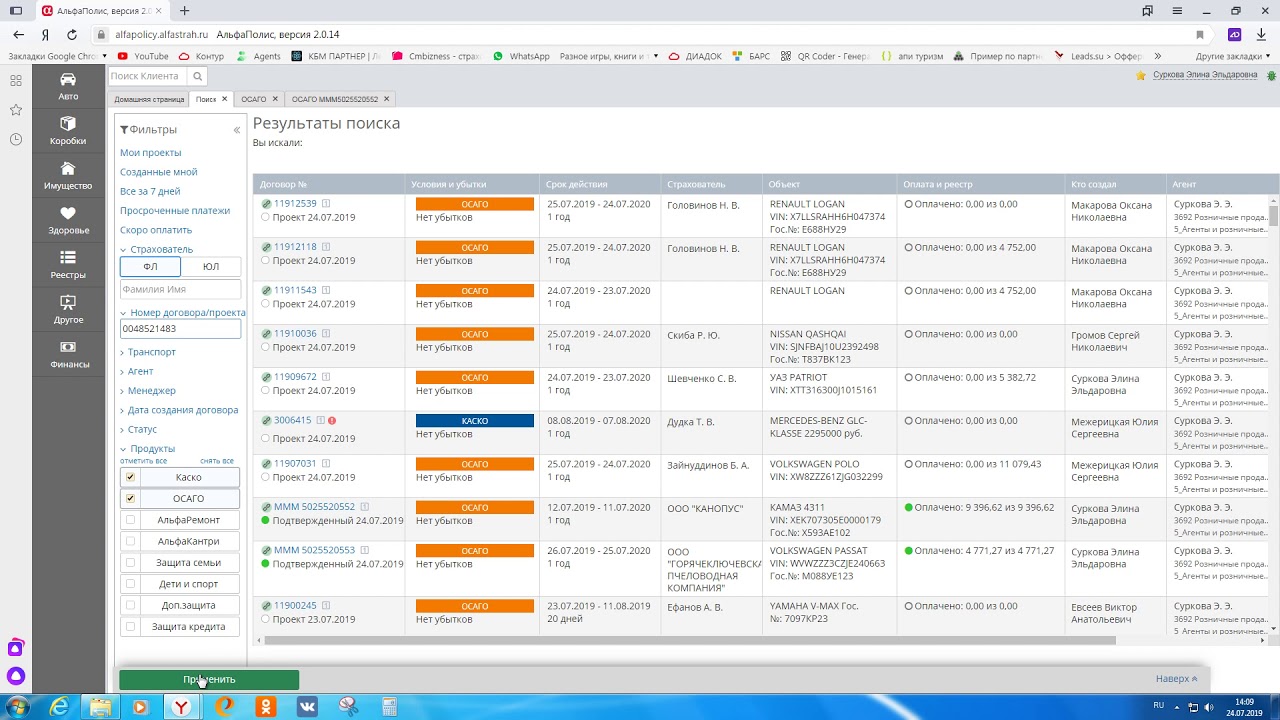The width and height of the screenshot is (1280, 720).
Task: Expand the Статус filter section
Action: pyautogui.click(x=138, y=429)
